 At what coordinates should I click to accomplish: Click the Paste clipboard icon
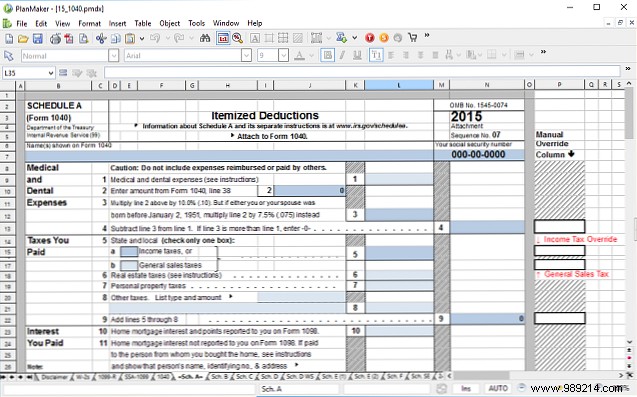tap(130, 39)
